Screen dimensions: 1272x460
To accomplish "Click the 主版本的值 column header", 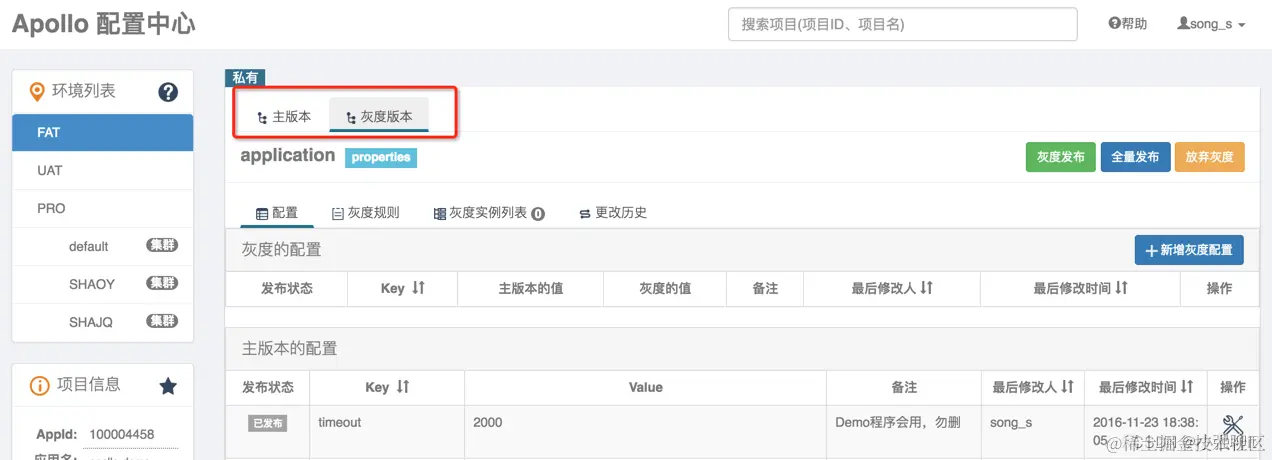I will tap(531, 288).
